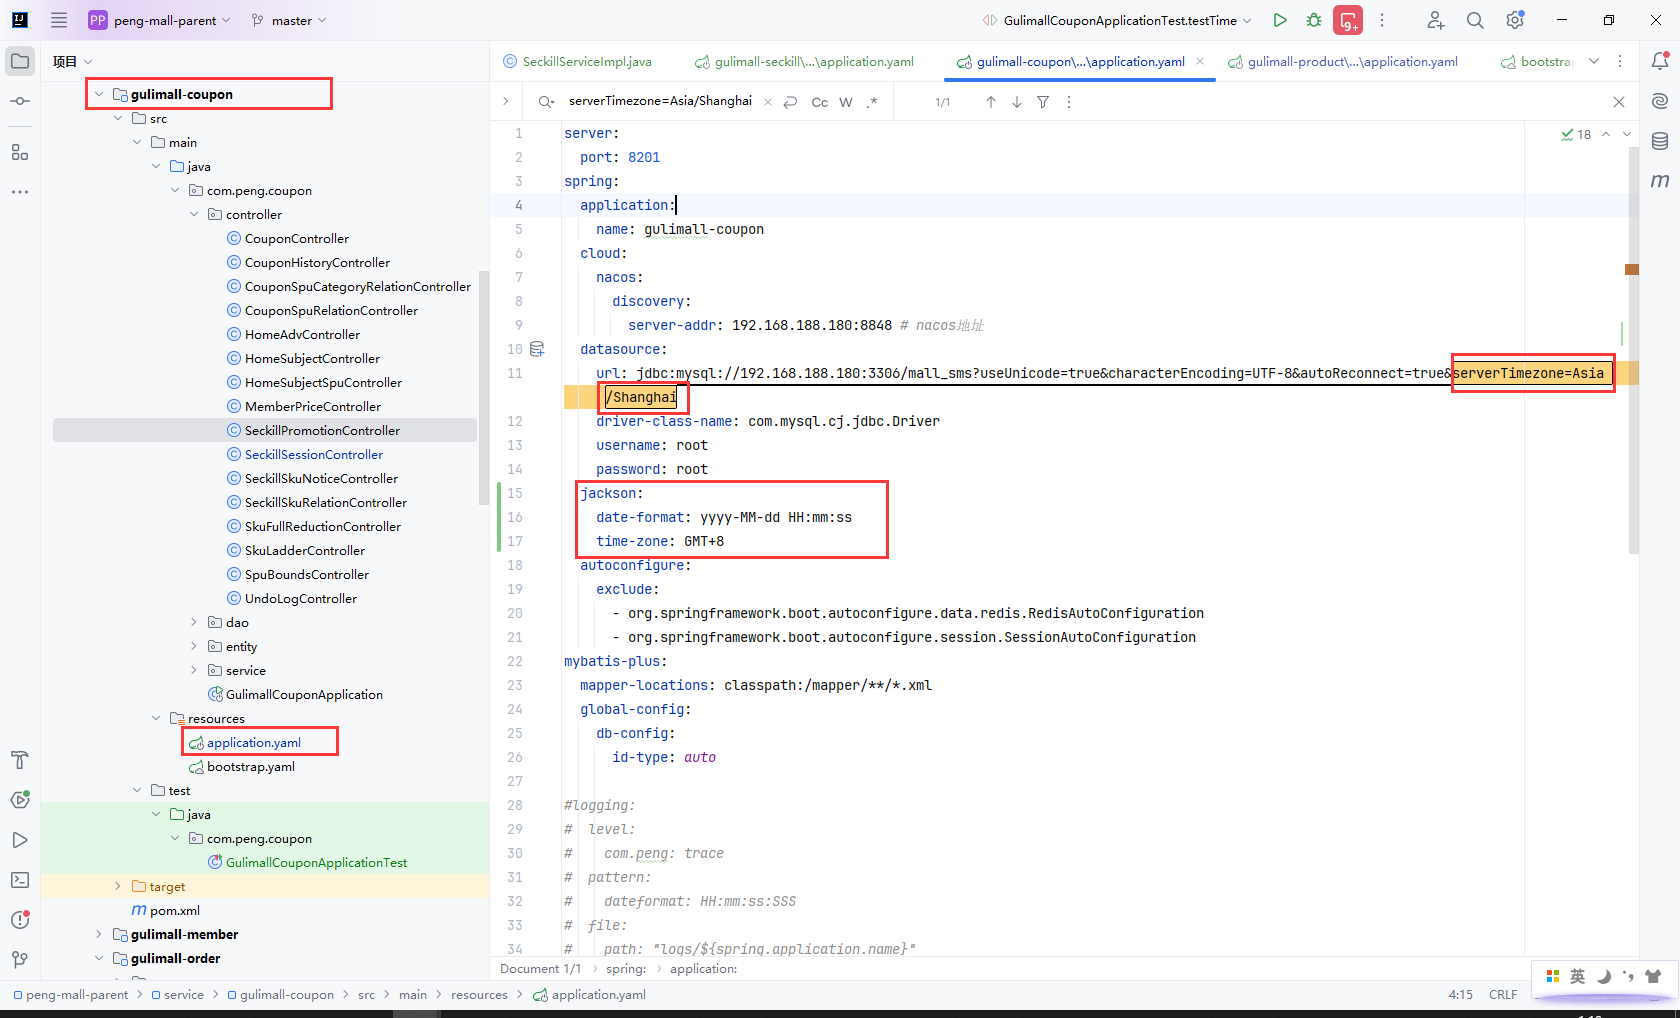Close the gulimall-coupon application.yaml tab
The width and height of the screenshot is (1680, 1018).
[1200, 61]
